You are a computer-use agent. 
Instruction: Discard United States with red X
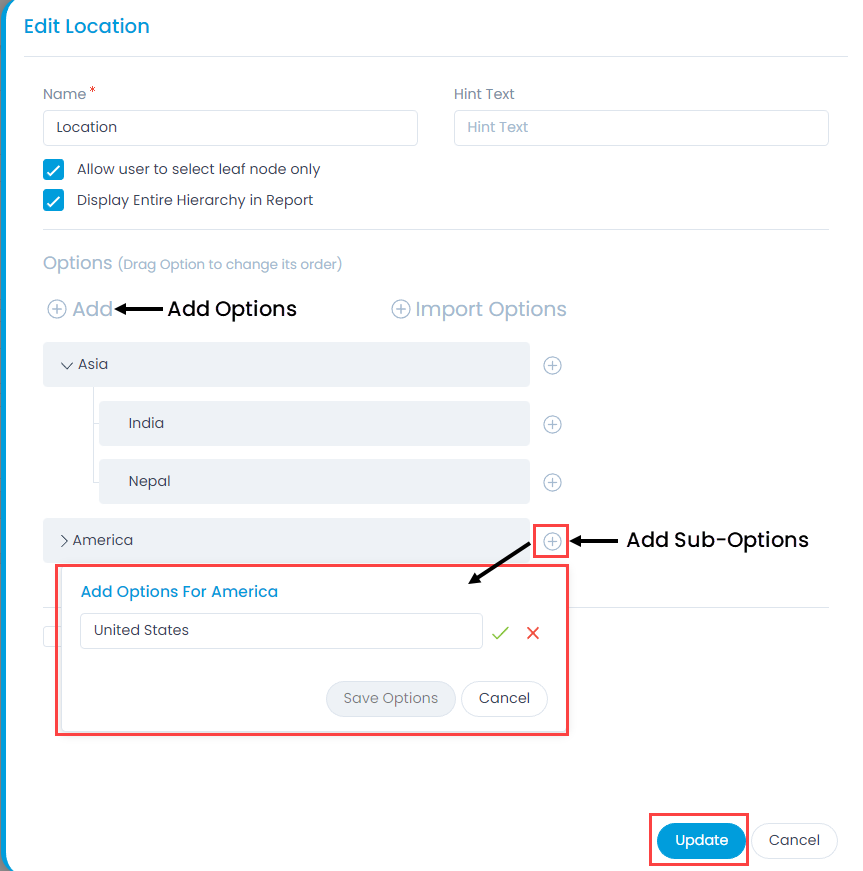[x=533, y=633]
